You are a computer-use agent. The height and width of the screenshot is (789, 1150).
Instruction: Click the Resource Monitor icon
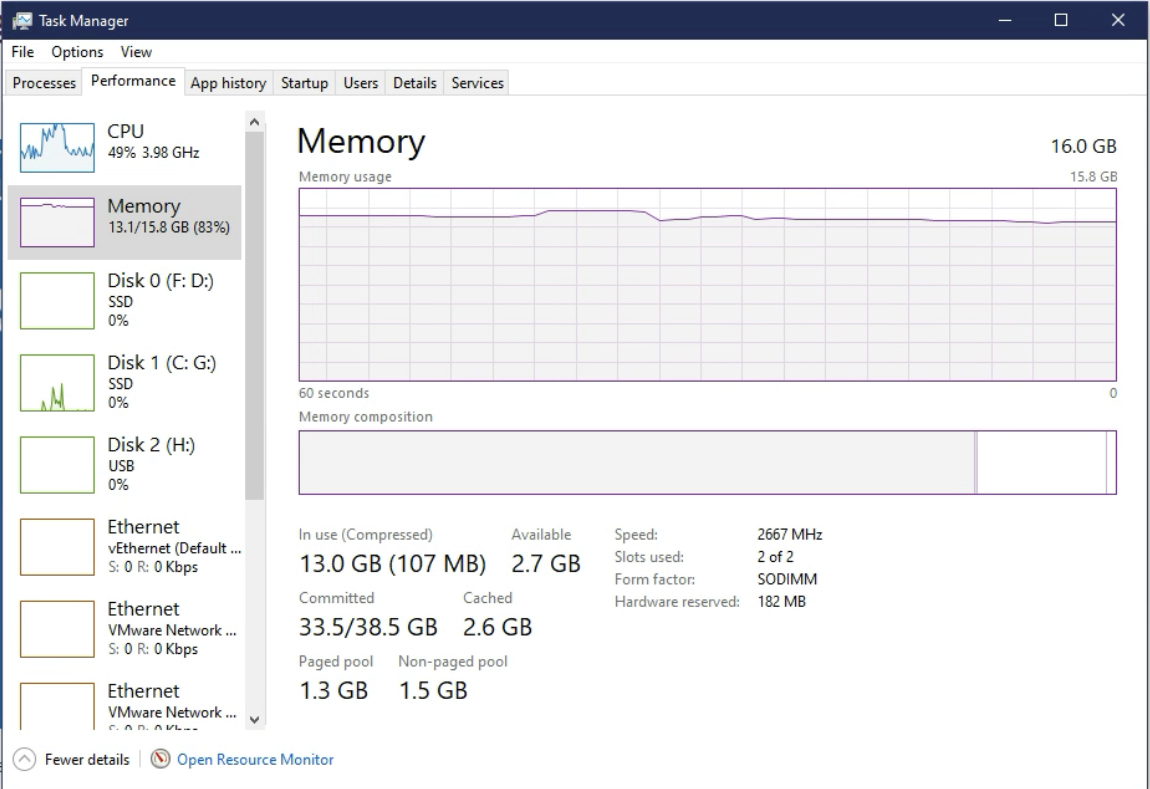(x=160, y=760)
